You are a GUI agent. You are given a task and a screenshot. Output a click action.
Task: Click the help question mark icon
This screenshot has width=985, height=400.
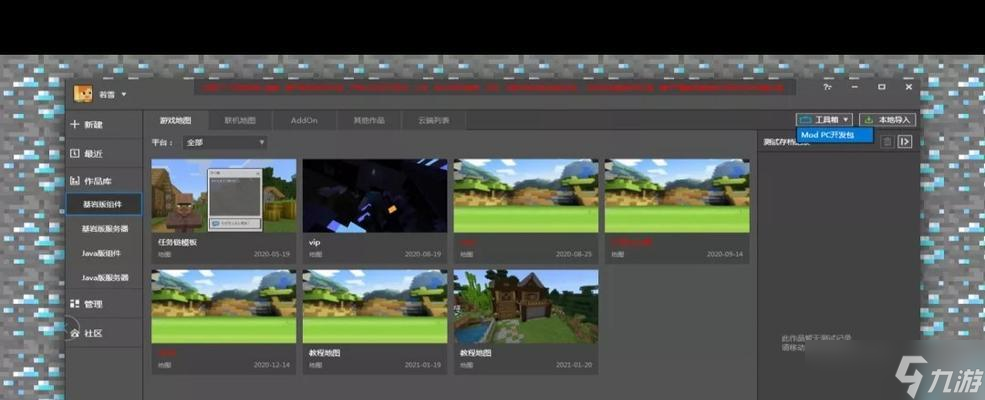(x=827, y=87)
